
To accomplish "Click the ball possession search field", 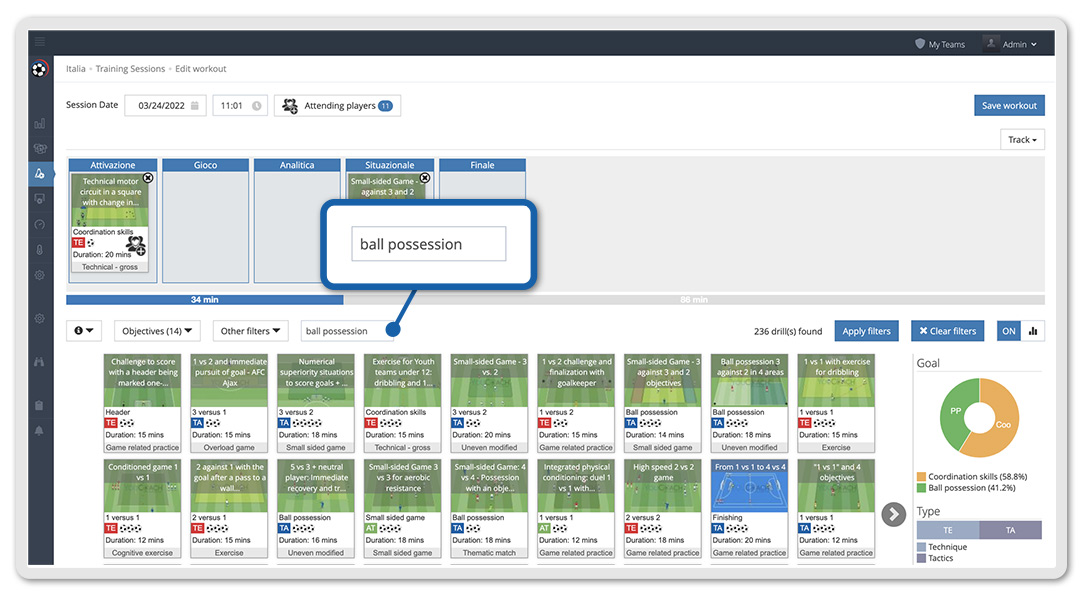I will click(347, 331).
